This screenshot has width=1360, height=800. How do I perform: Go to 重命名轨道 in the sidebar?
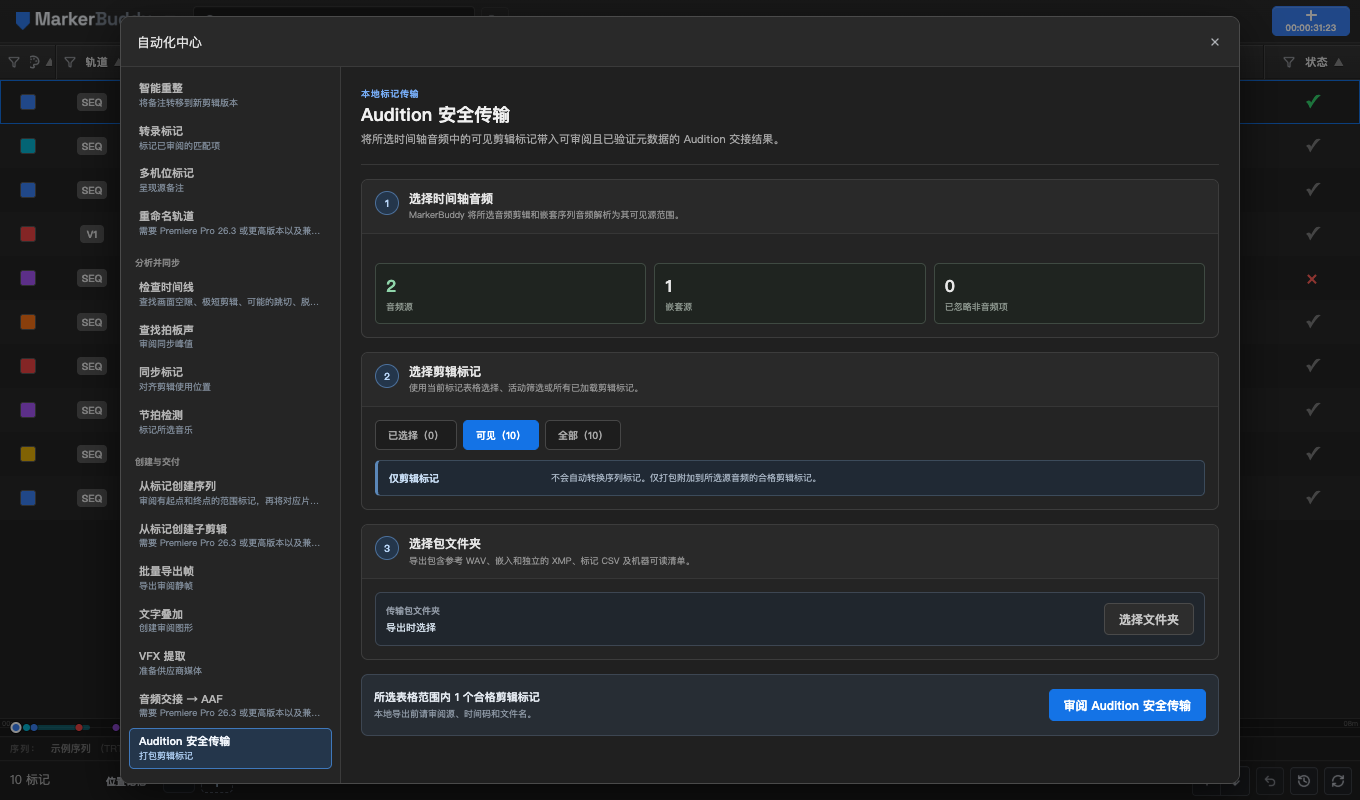click(x=230, y=223)
